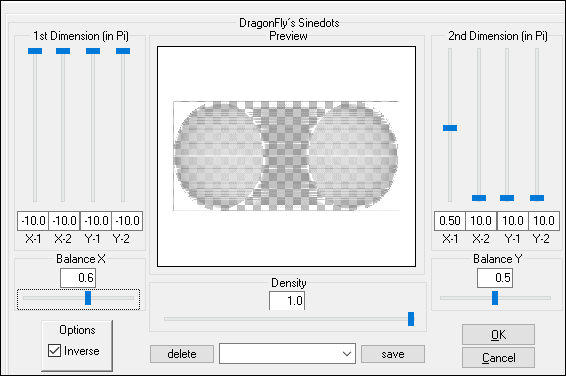Open the preset dropdown list

click(x=287, y=354)
